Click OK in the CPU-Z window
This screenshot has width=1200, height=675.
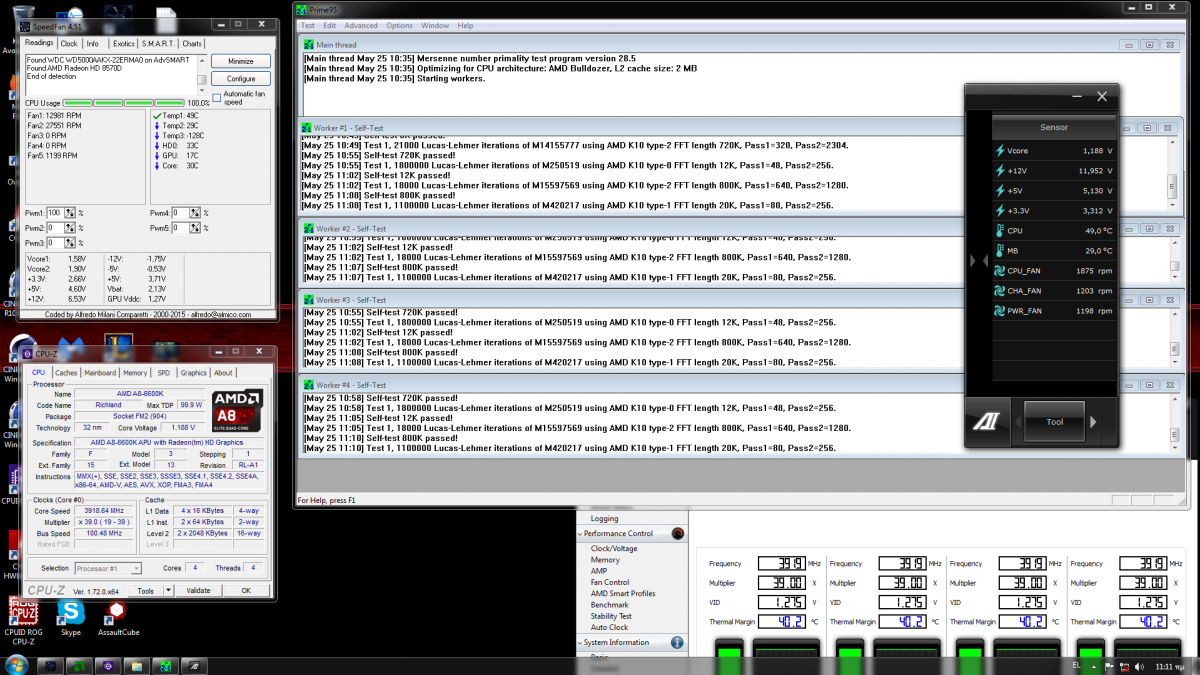(x=246, y=591)
